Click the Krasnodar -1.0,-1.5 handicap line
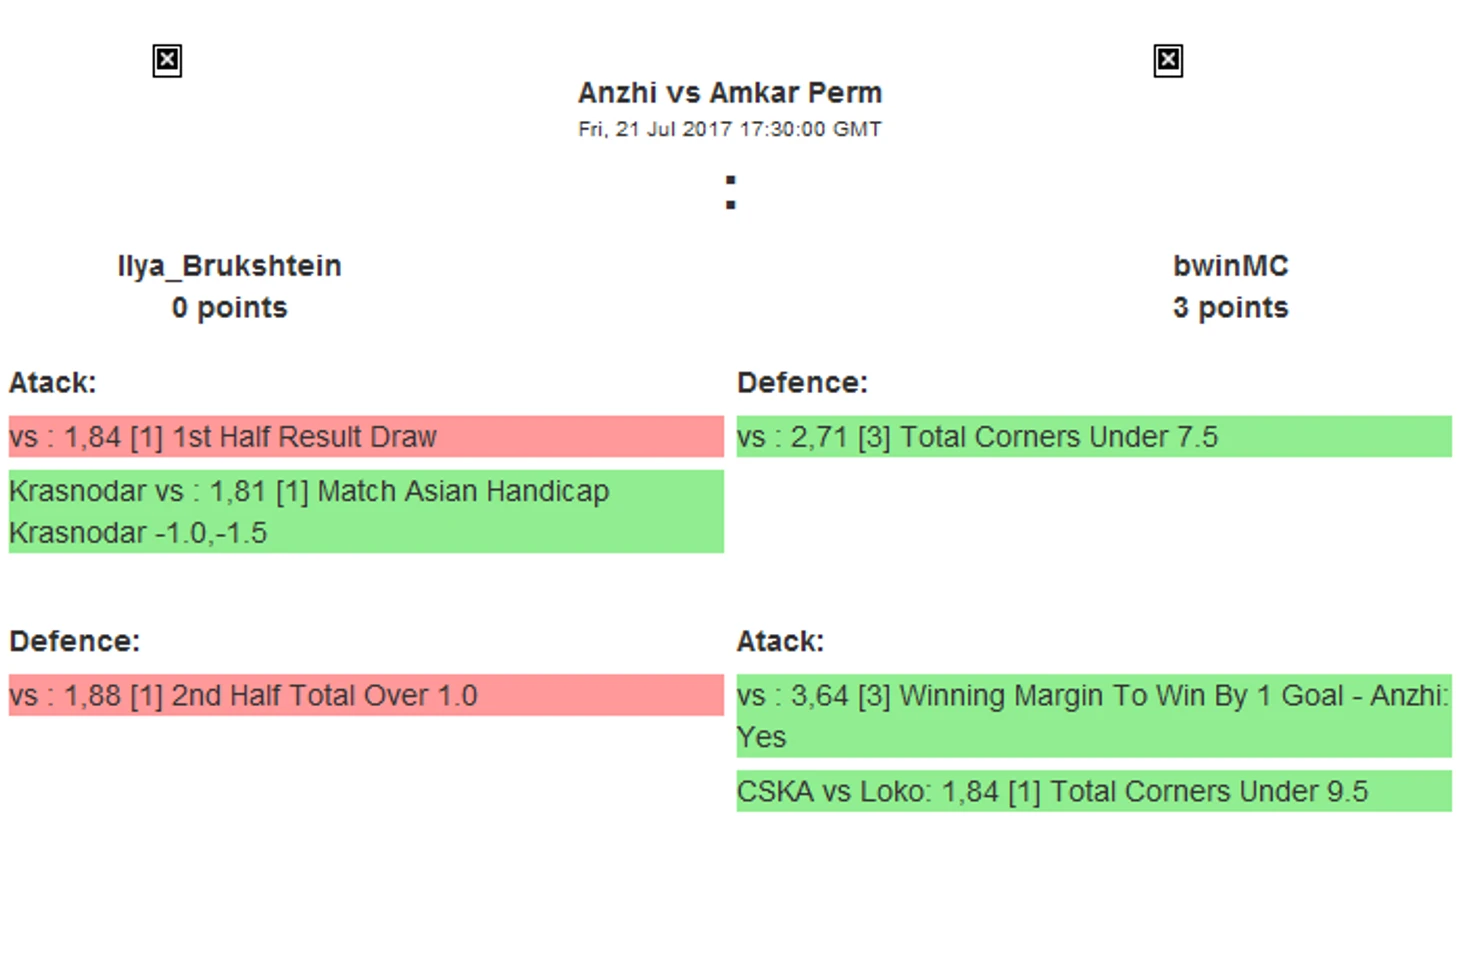 coord(138,533)
